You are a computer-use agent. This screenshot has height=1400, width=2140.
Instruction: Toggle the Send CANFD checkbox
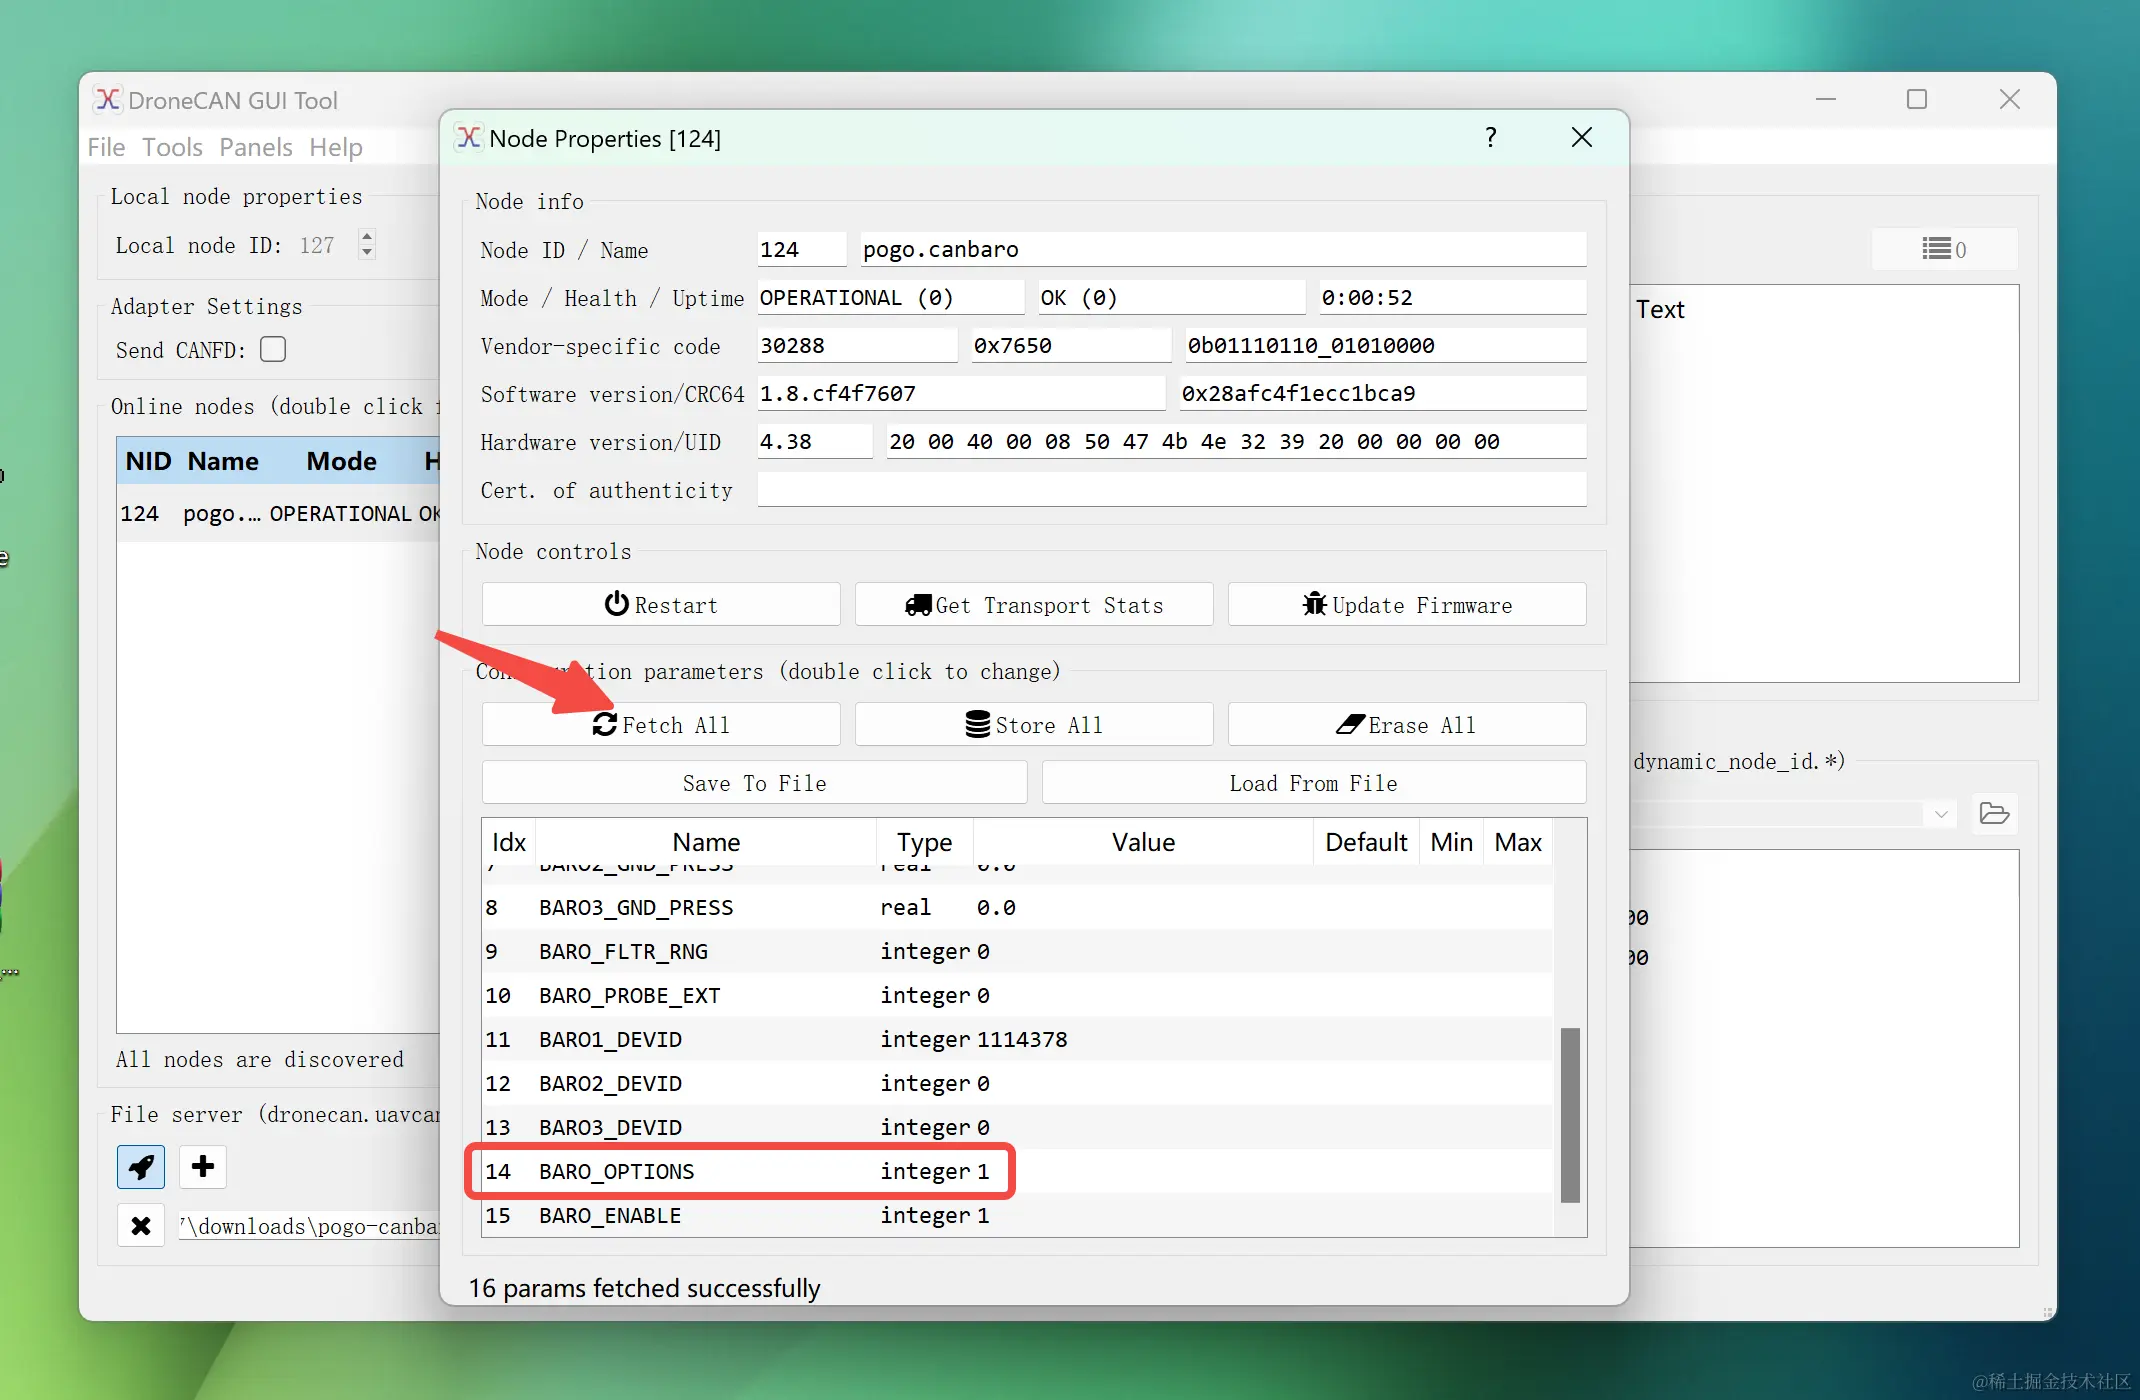(x=273, y=349)
